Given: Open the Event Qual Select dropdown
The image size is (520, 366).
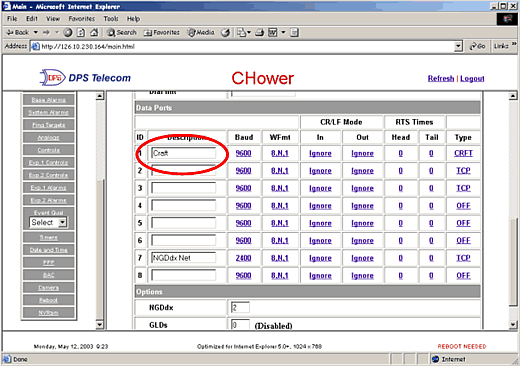Looking at the screenshot, I should [x=48, y=222].
